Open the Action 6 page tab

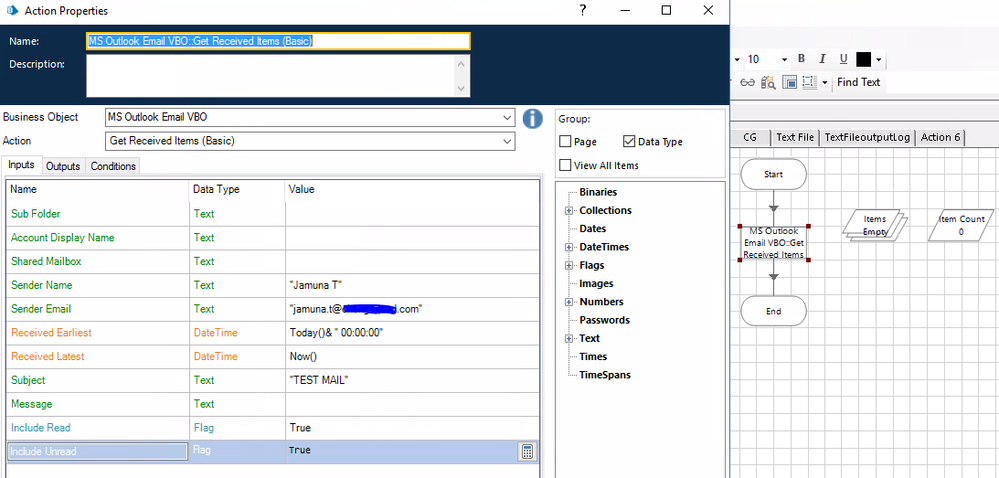(x=940, y=137)
